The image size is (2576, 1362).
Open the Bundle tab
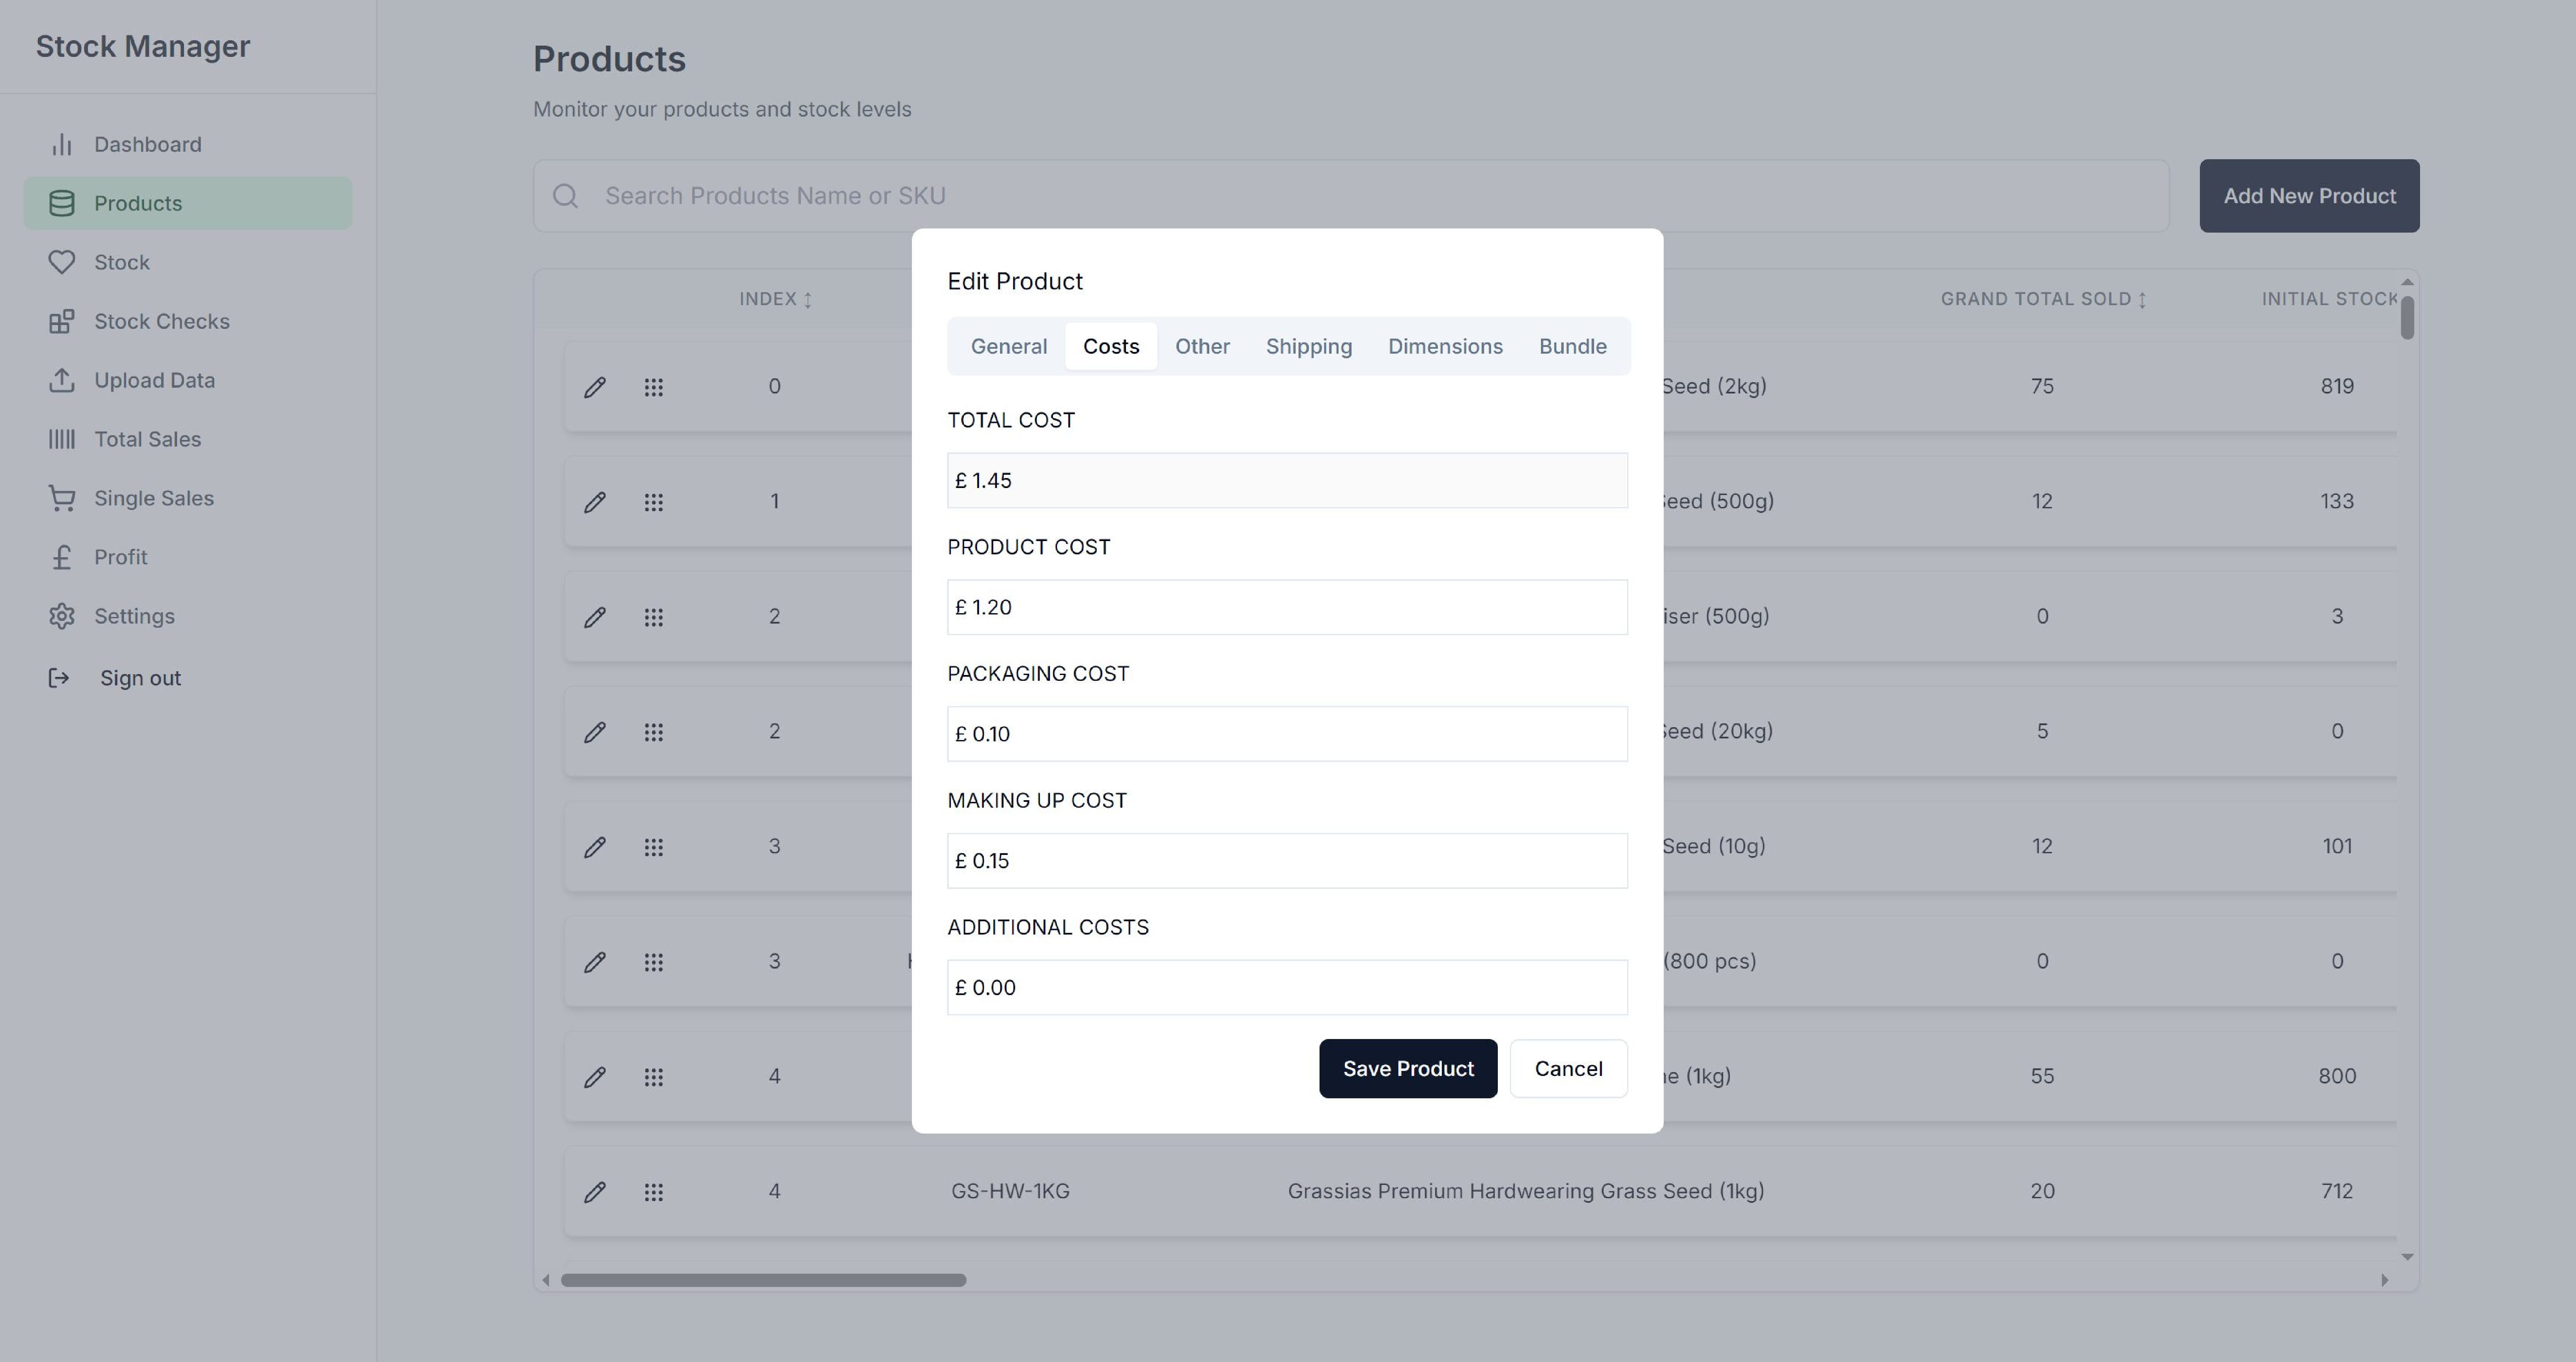pyautogui.click(x=1573, y=346)
